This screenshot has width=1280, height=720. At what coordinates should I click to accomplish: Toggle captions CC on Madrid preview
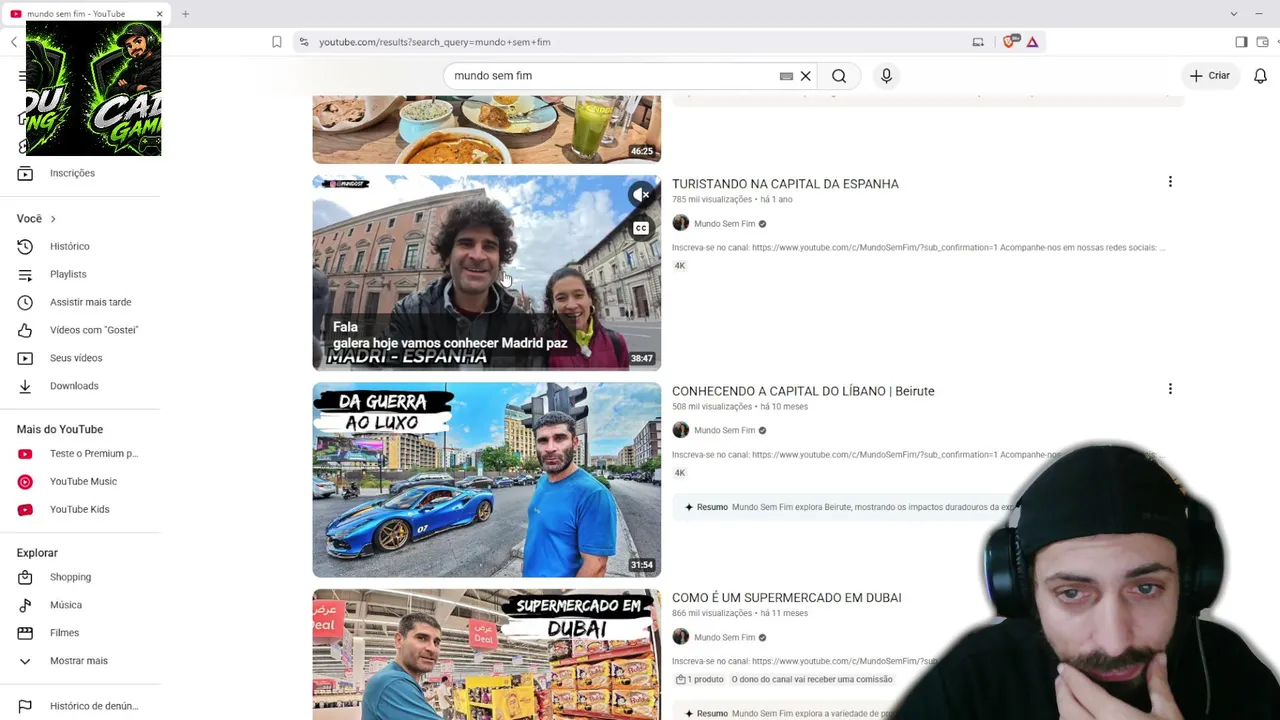[641, 228]
